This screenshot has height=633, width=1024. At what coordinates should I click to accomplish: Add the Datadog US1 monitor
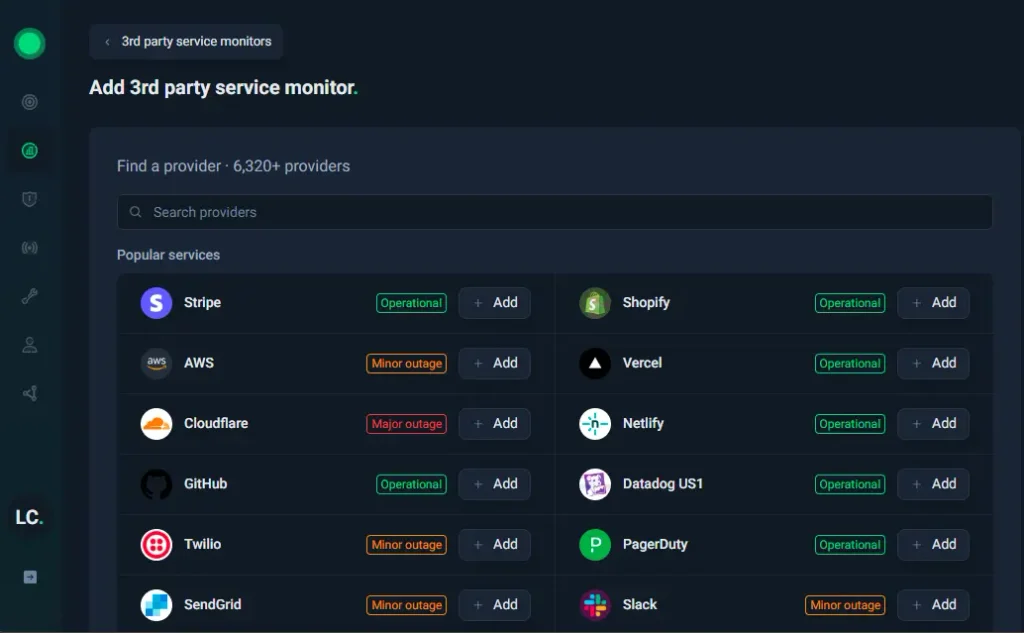[933, 484]
